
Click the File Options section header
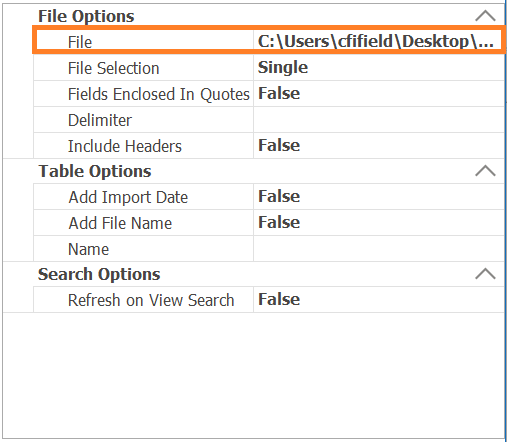[86, 16]
